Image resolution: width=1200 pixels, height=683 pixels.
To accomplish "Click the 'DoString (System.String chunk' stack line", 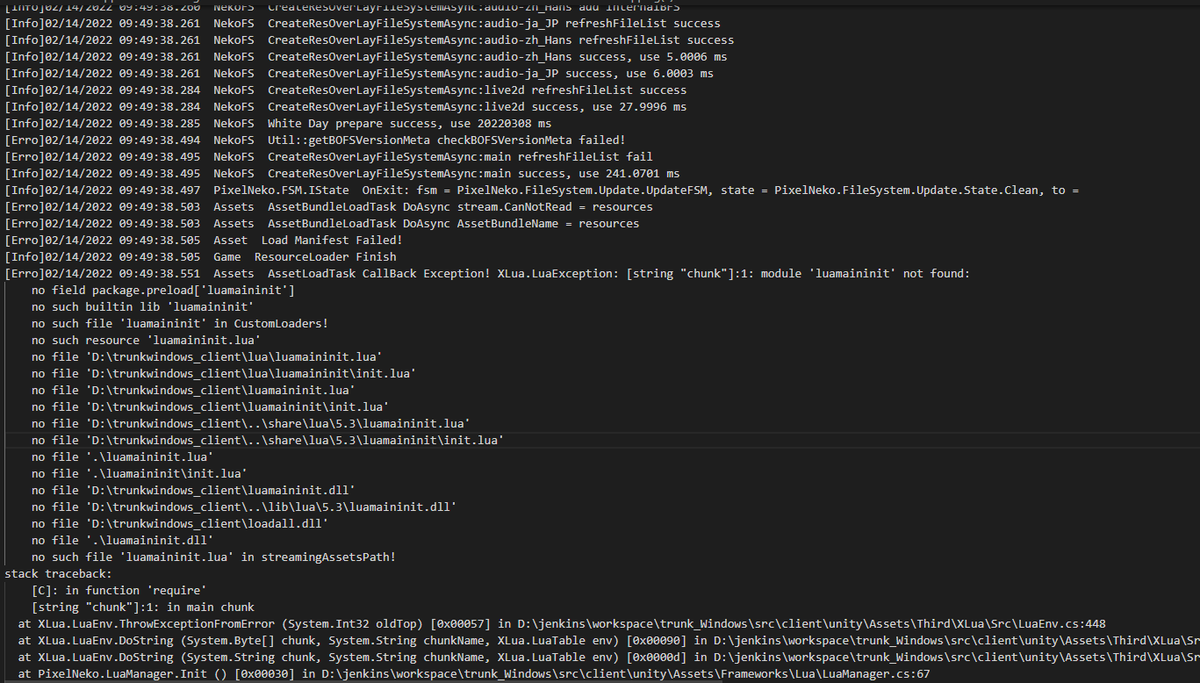I will (609, 657).
